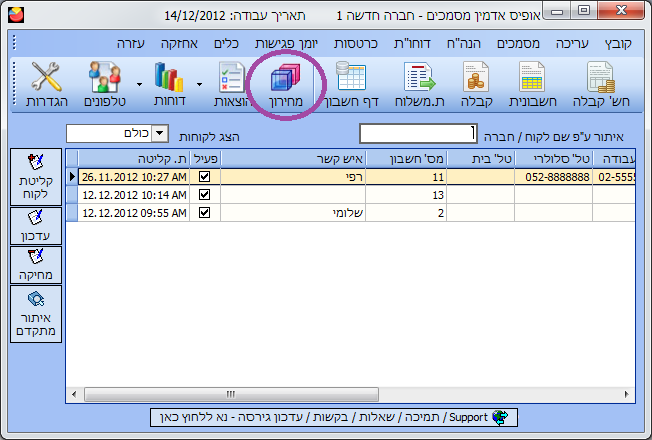The image size is (652, 440).
Task: Click the קליטת לקוח add customer button
Action: [36, 177]
